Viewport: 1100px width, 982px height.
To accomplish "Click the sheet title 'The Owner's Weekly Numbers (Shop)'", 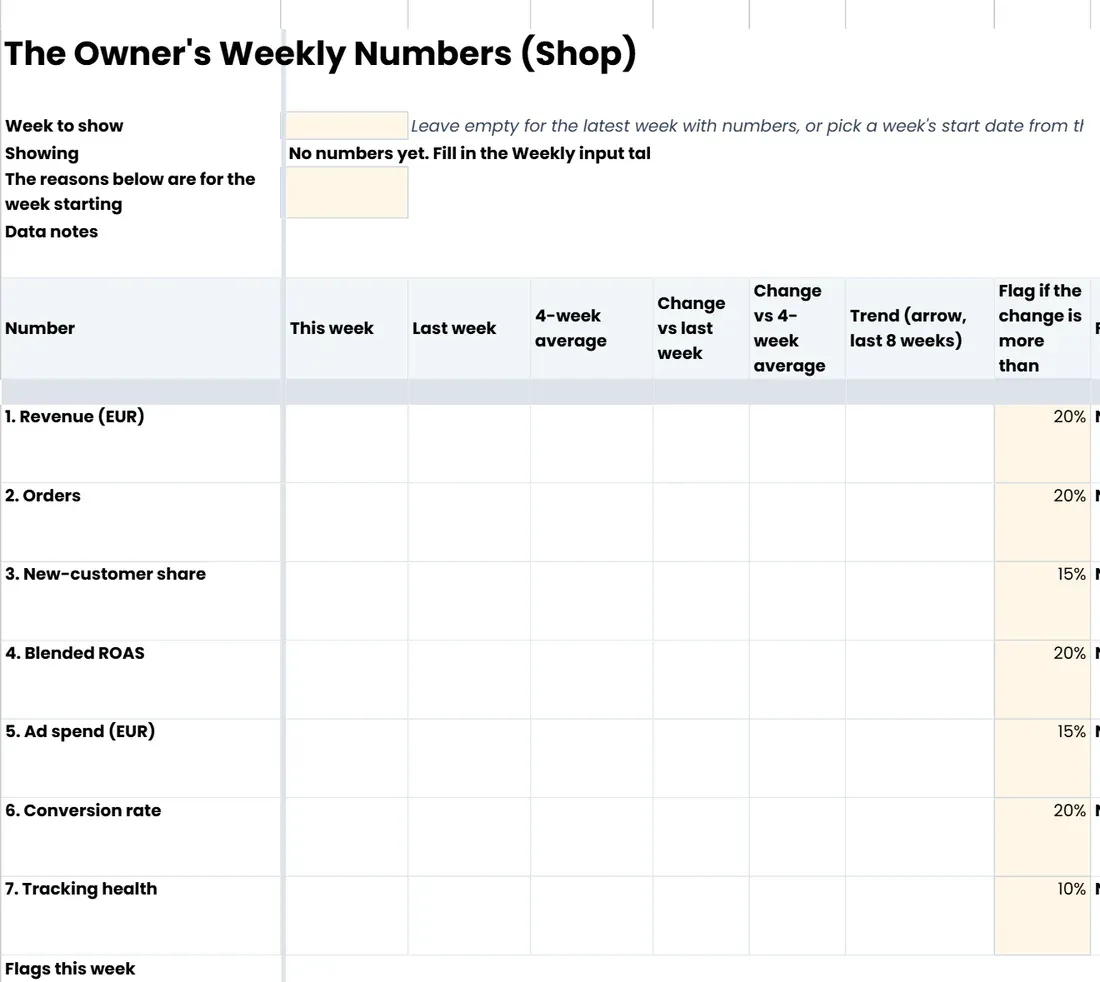I will pos(321,53).
